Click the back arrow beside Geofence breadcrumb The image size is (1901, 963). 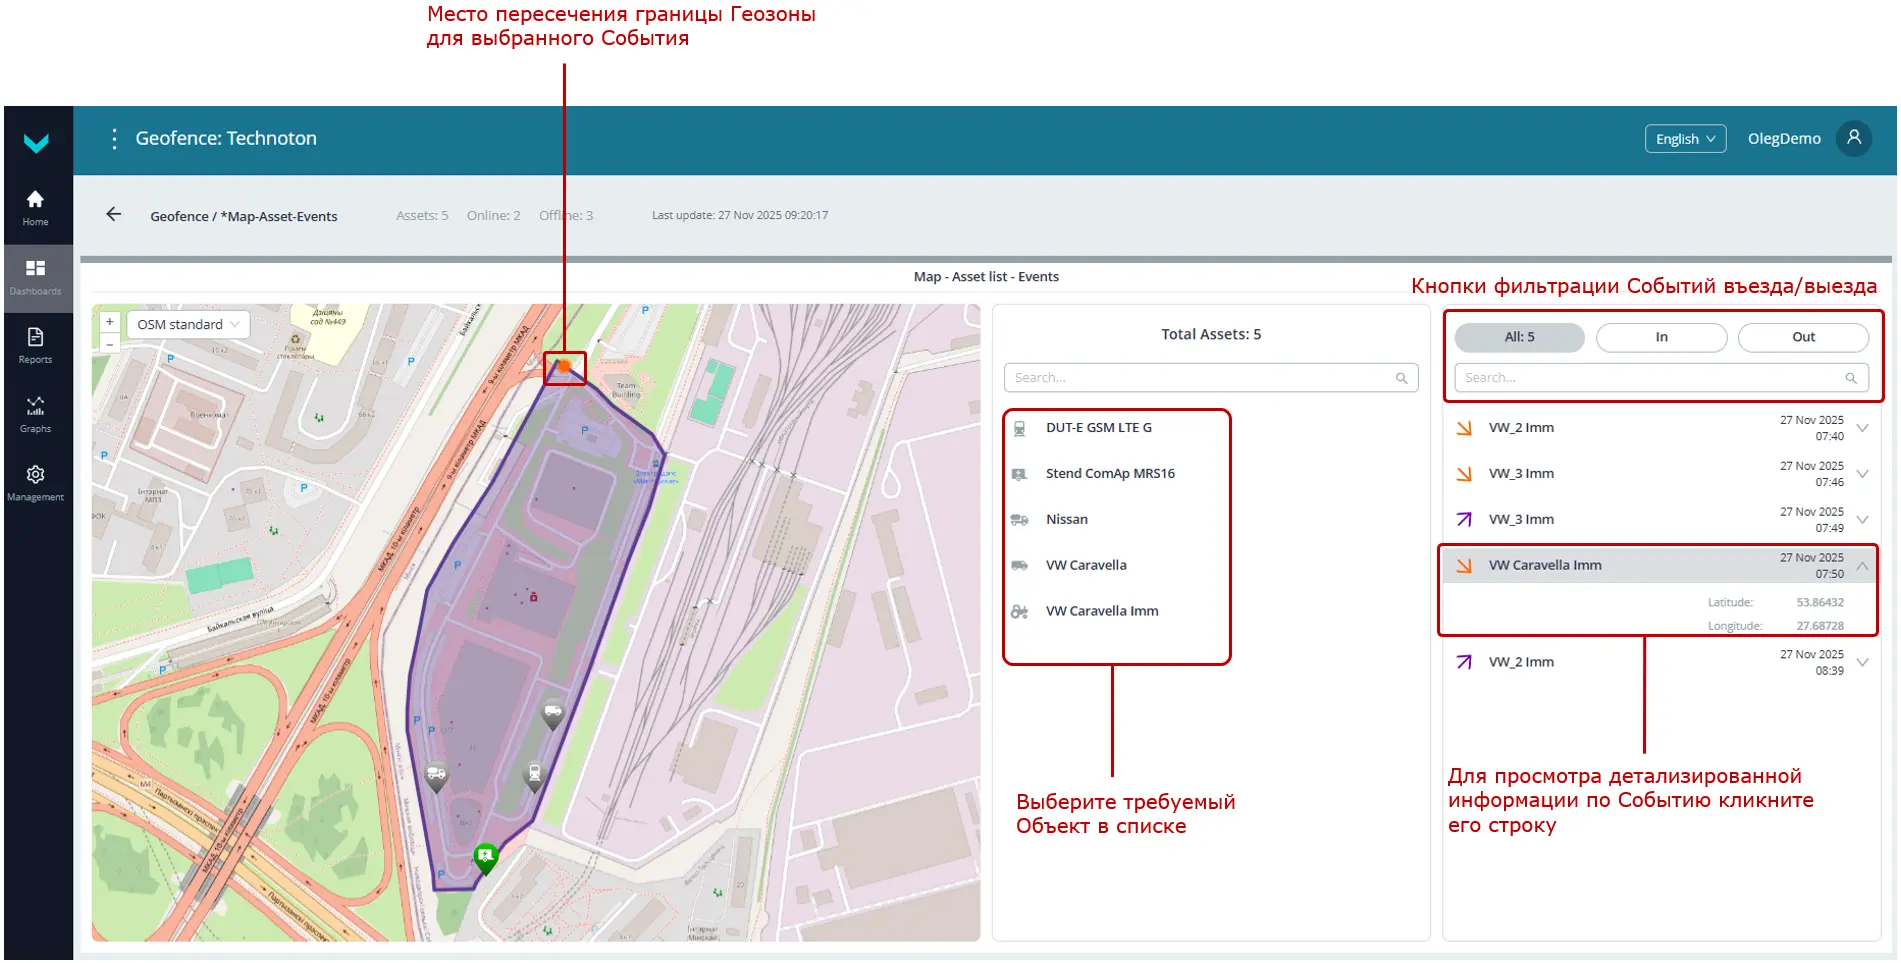114,215
